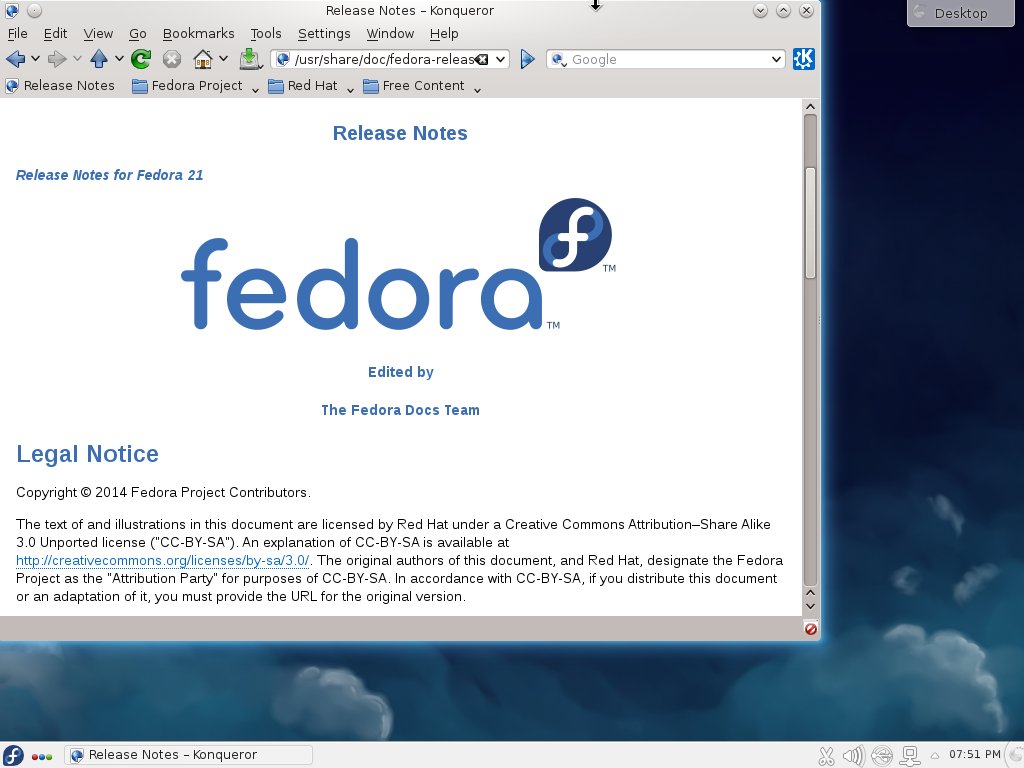Open the Google search box dropdown arrow
Image resolution: width=1024 pixels, height=768 pixels.
(x=776, y=59)
